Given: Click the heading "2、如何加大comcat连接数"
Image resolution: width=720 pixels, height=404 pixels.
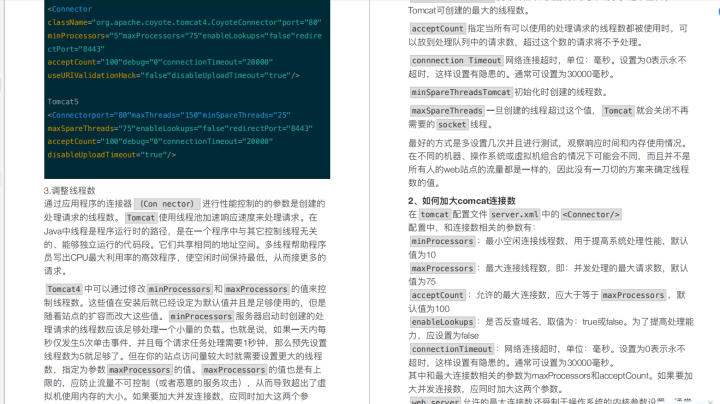Looking at the screenshot, I should (461, 201).
